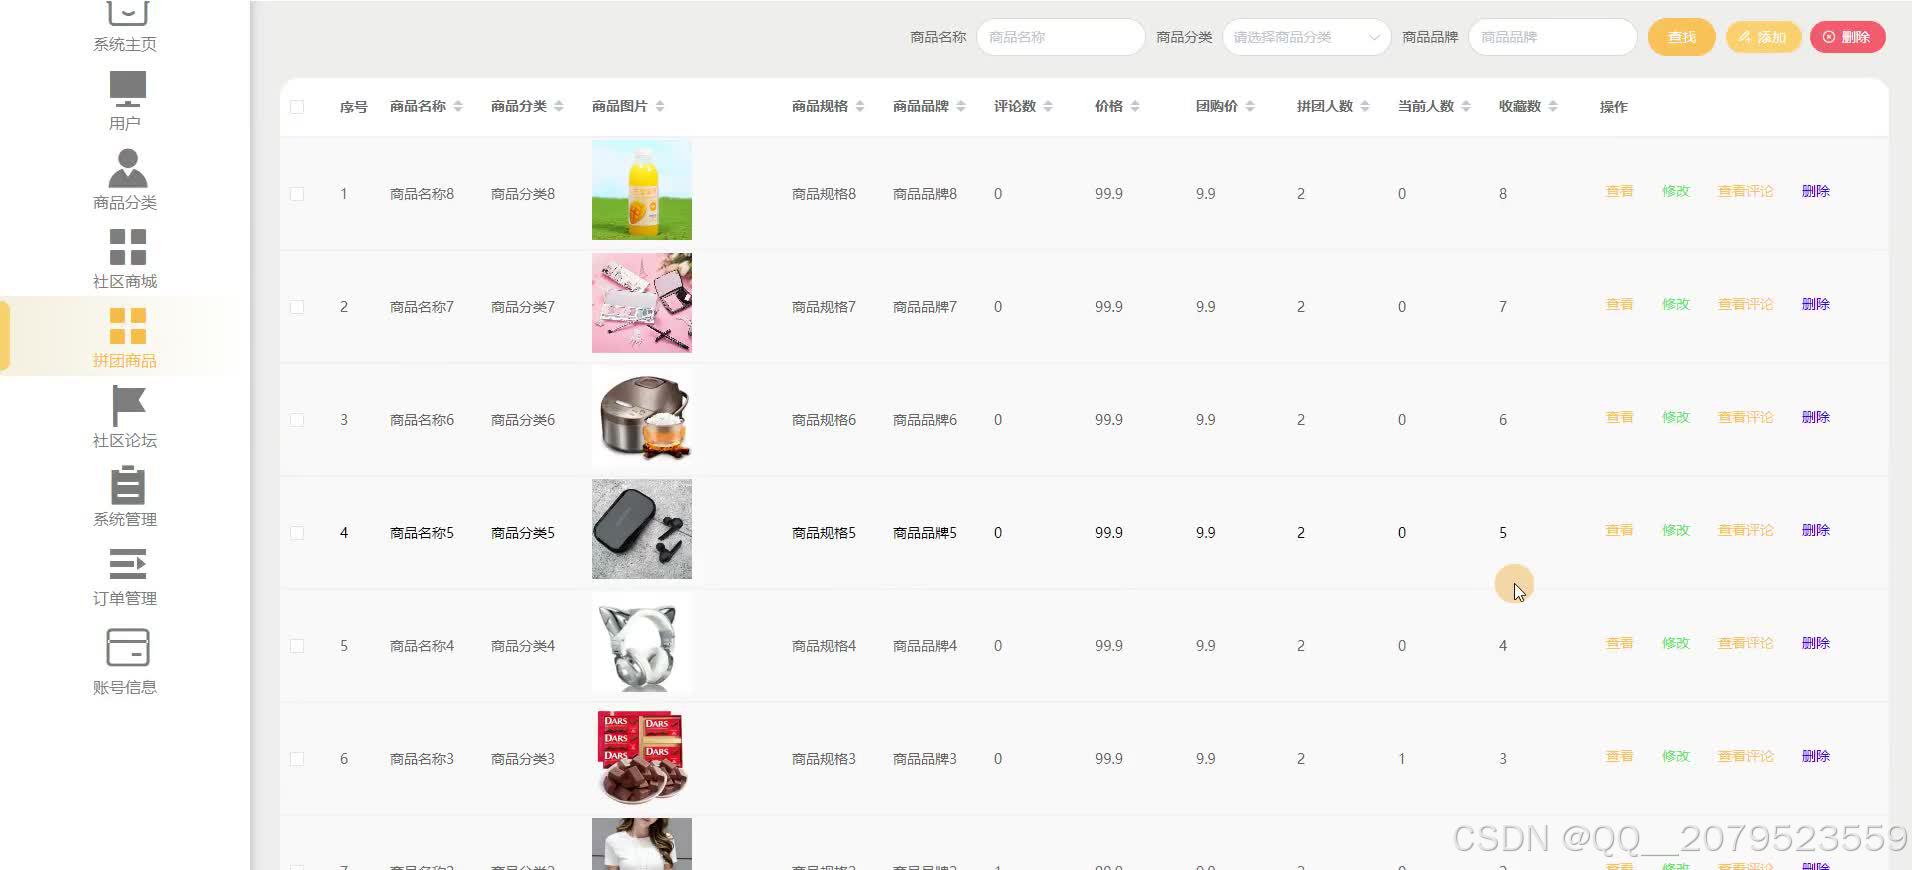The height and width of the screenshot is (870, 1912).
Task: Tick checkbox for row 商品名称4
Action: point(297,646)
